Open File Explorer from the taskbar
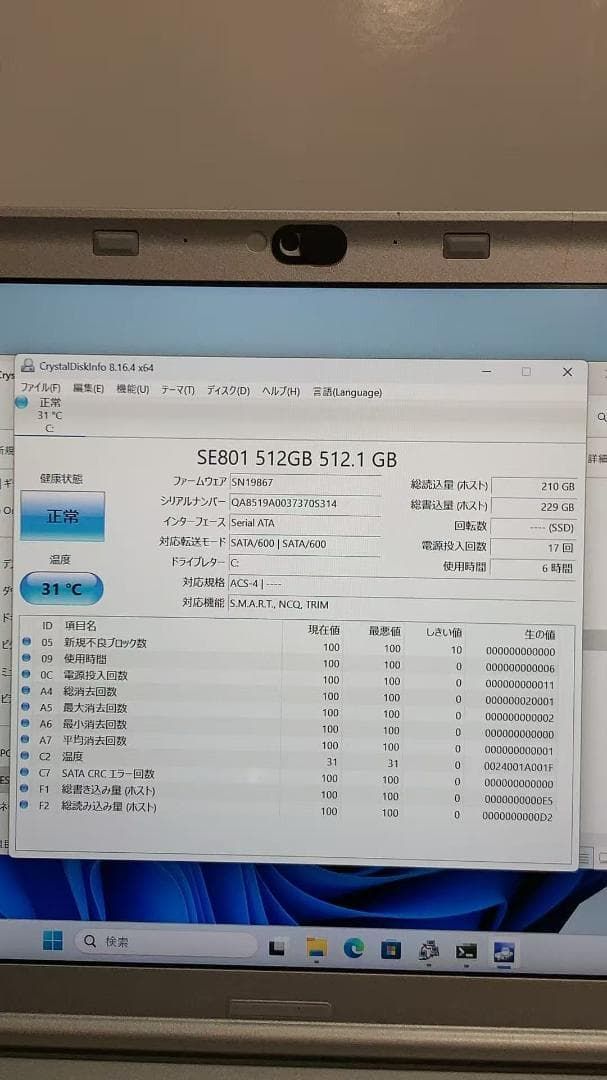The image size is (607, 1080). 317,948
